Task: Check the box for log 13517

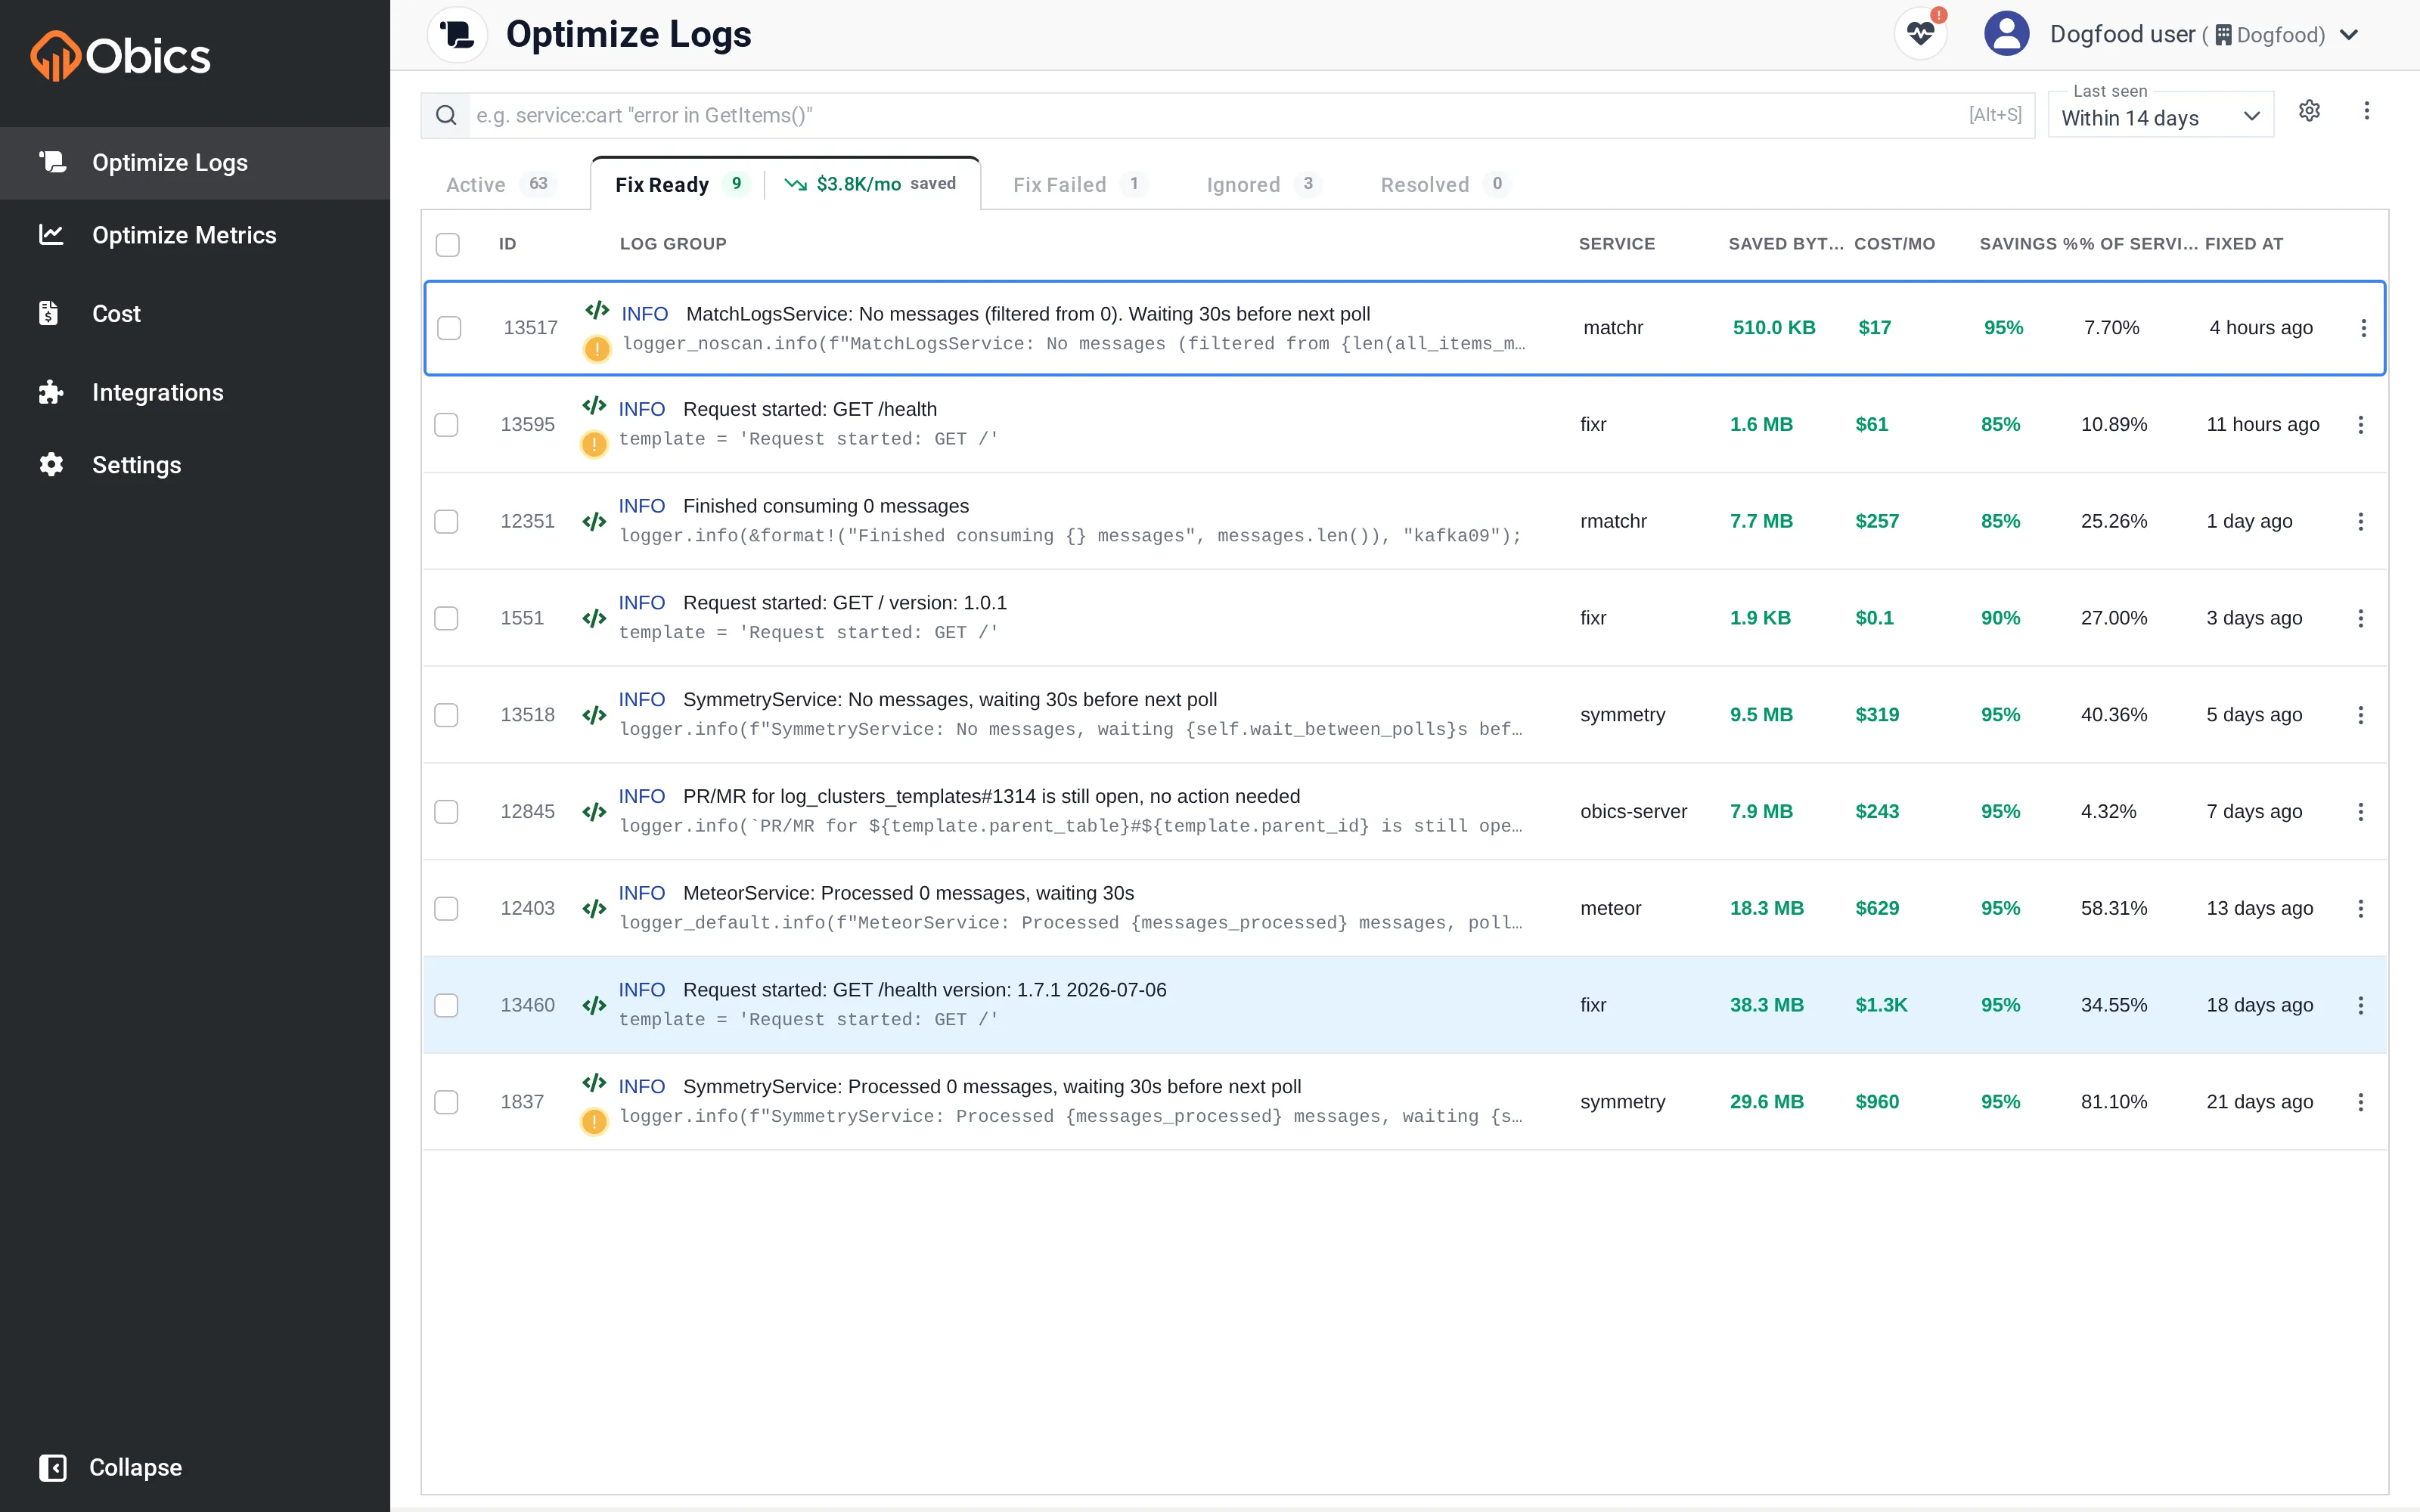Action: (x=449, y=328)
